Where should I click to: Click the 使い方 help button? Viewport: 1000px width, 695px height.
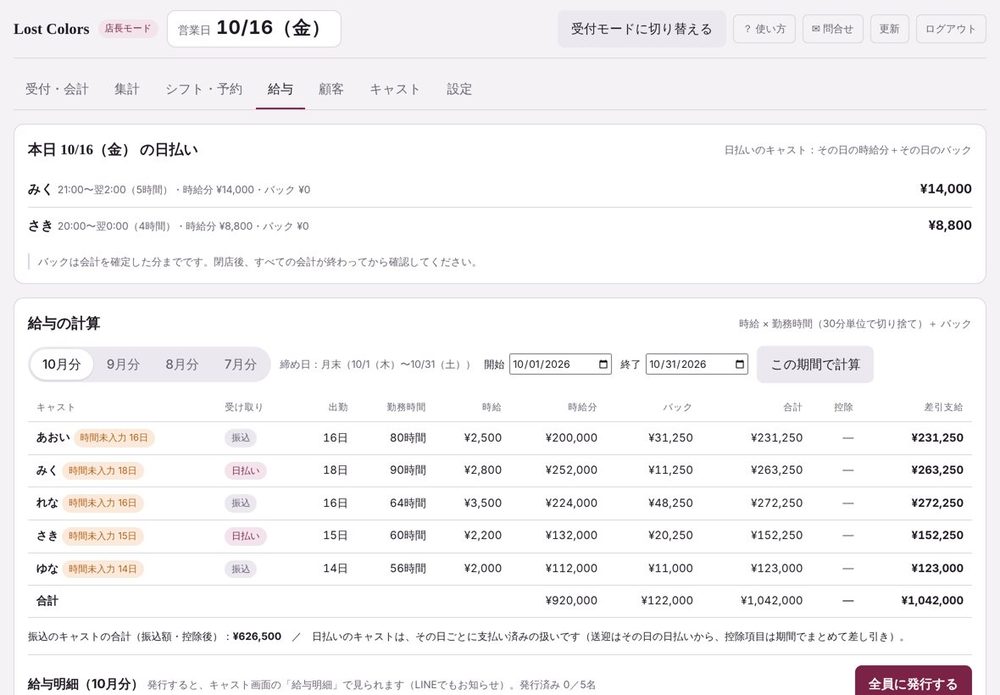click(764, 29)
